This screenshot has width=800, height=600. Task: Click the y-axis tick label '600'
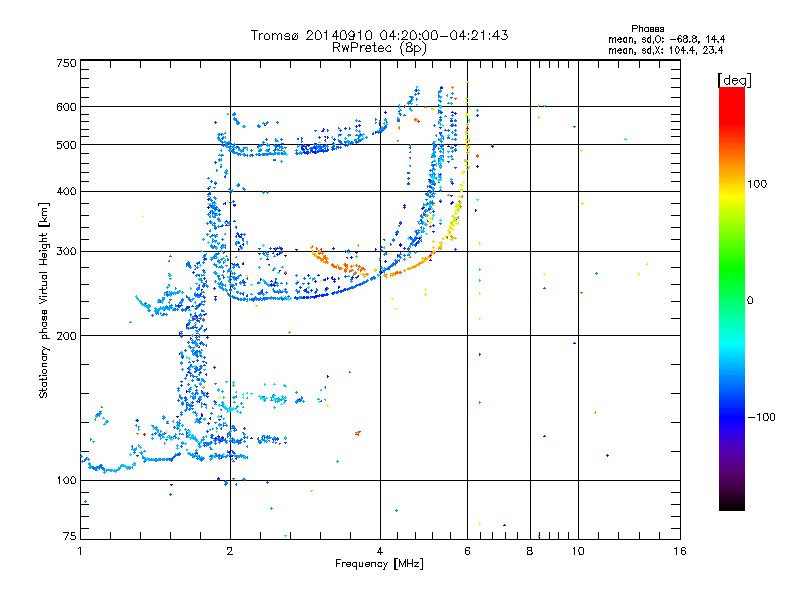click(66, 107)
